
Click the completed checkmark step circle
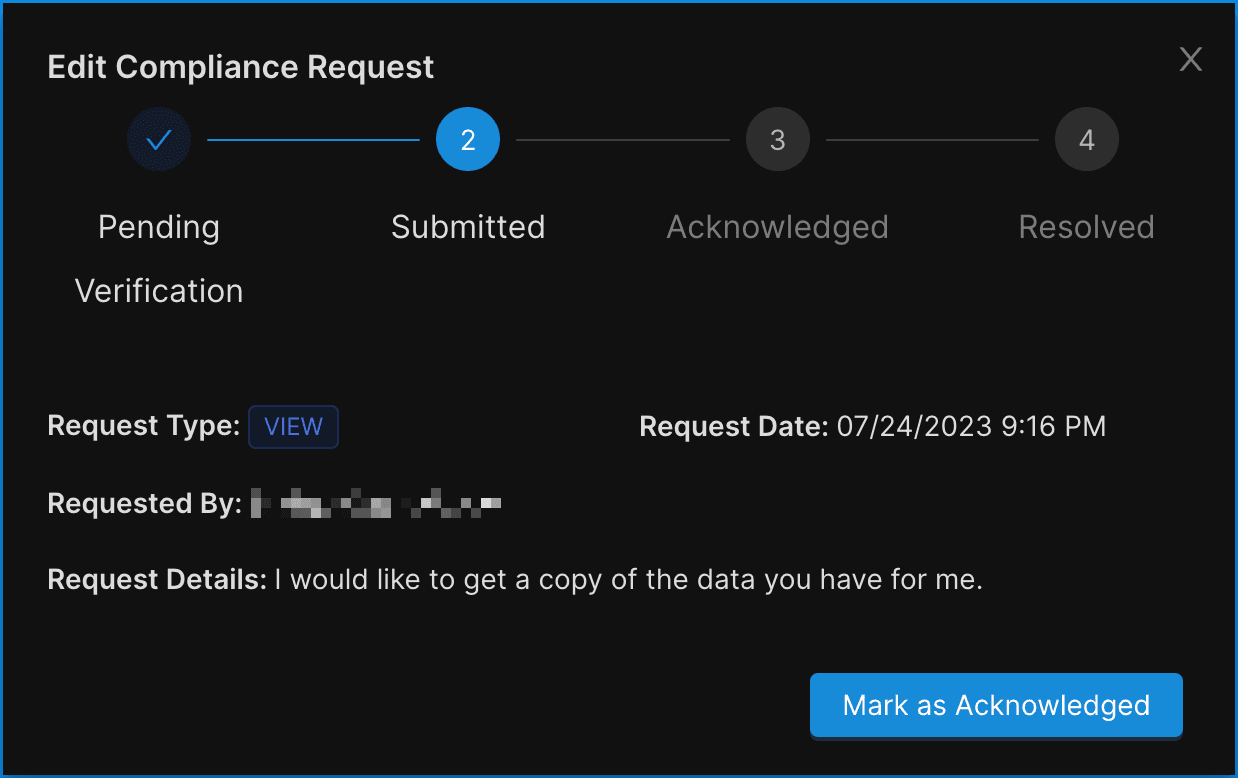point(159,140)
